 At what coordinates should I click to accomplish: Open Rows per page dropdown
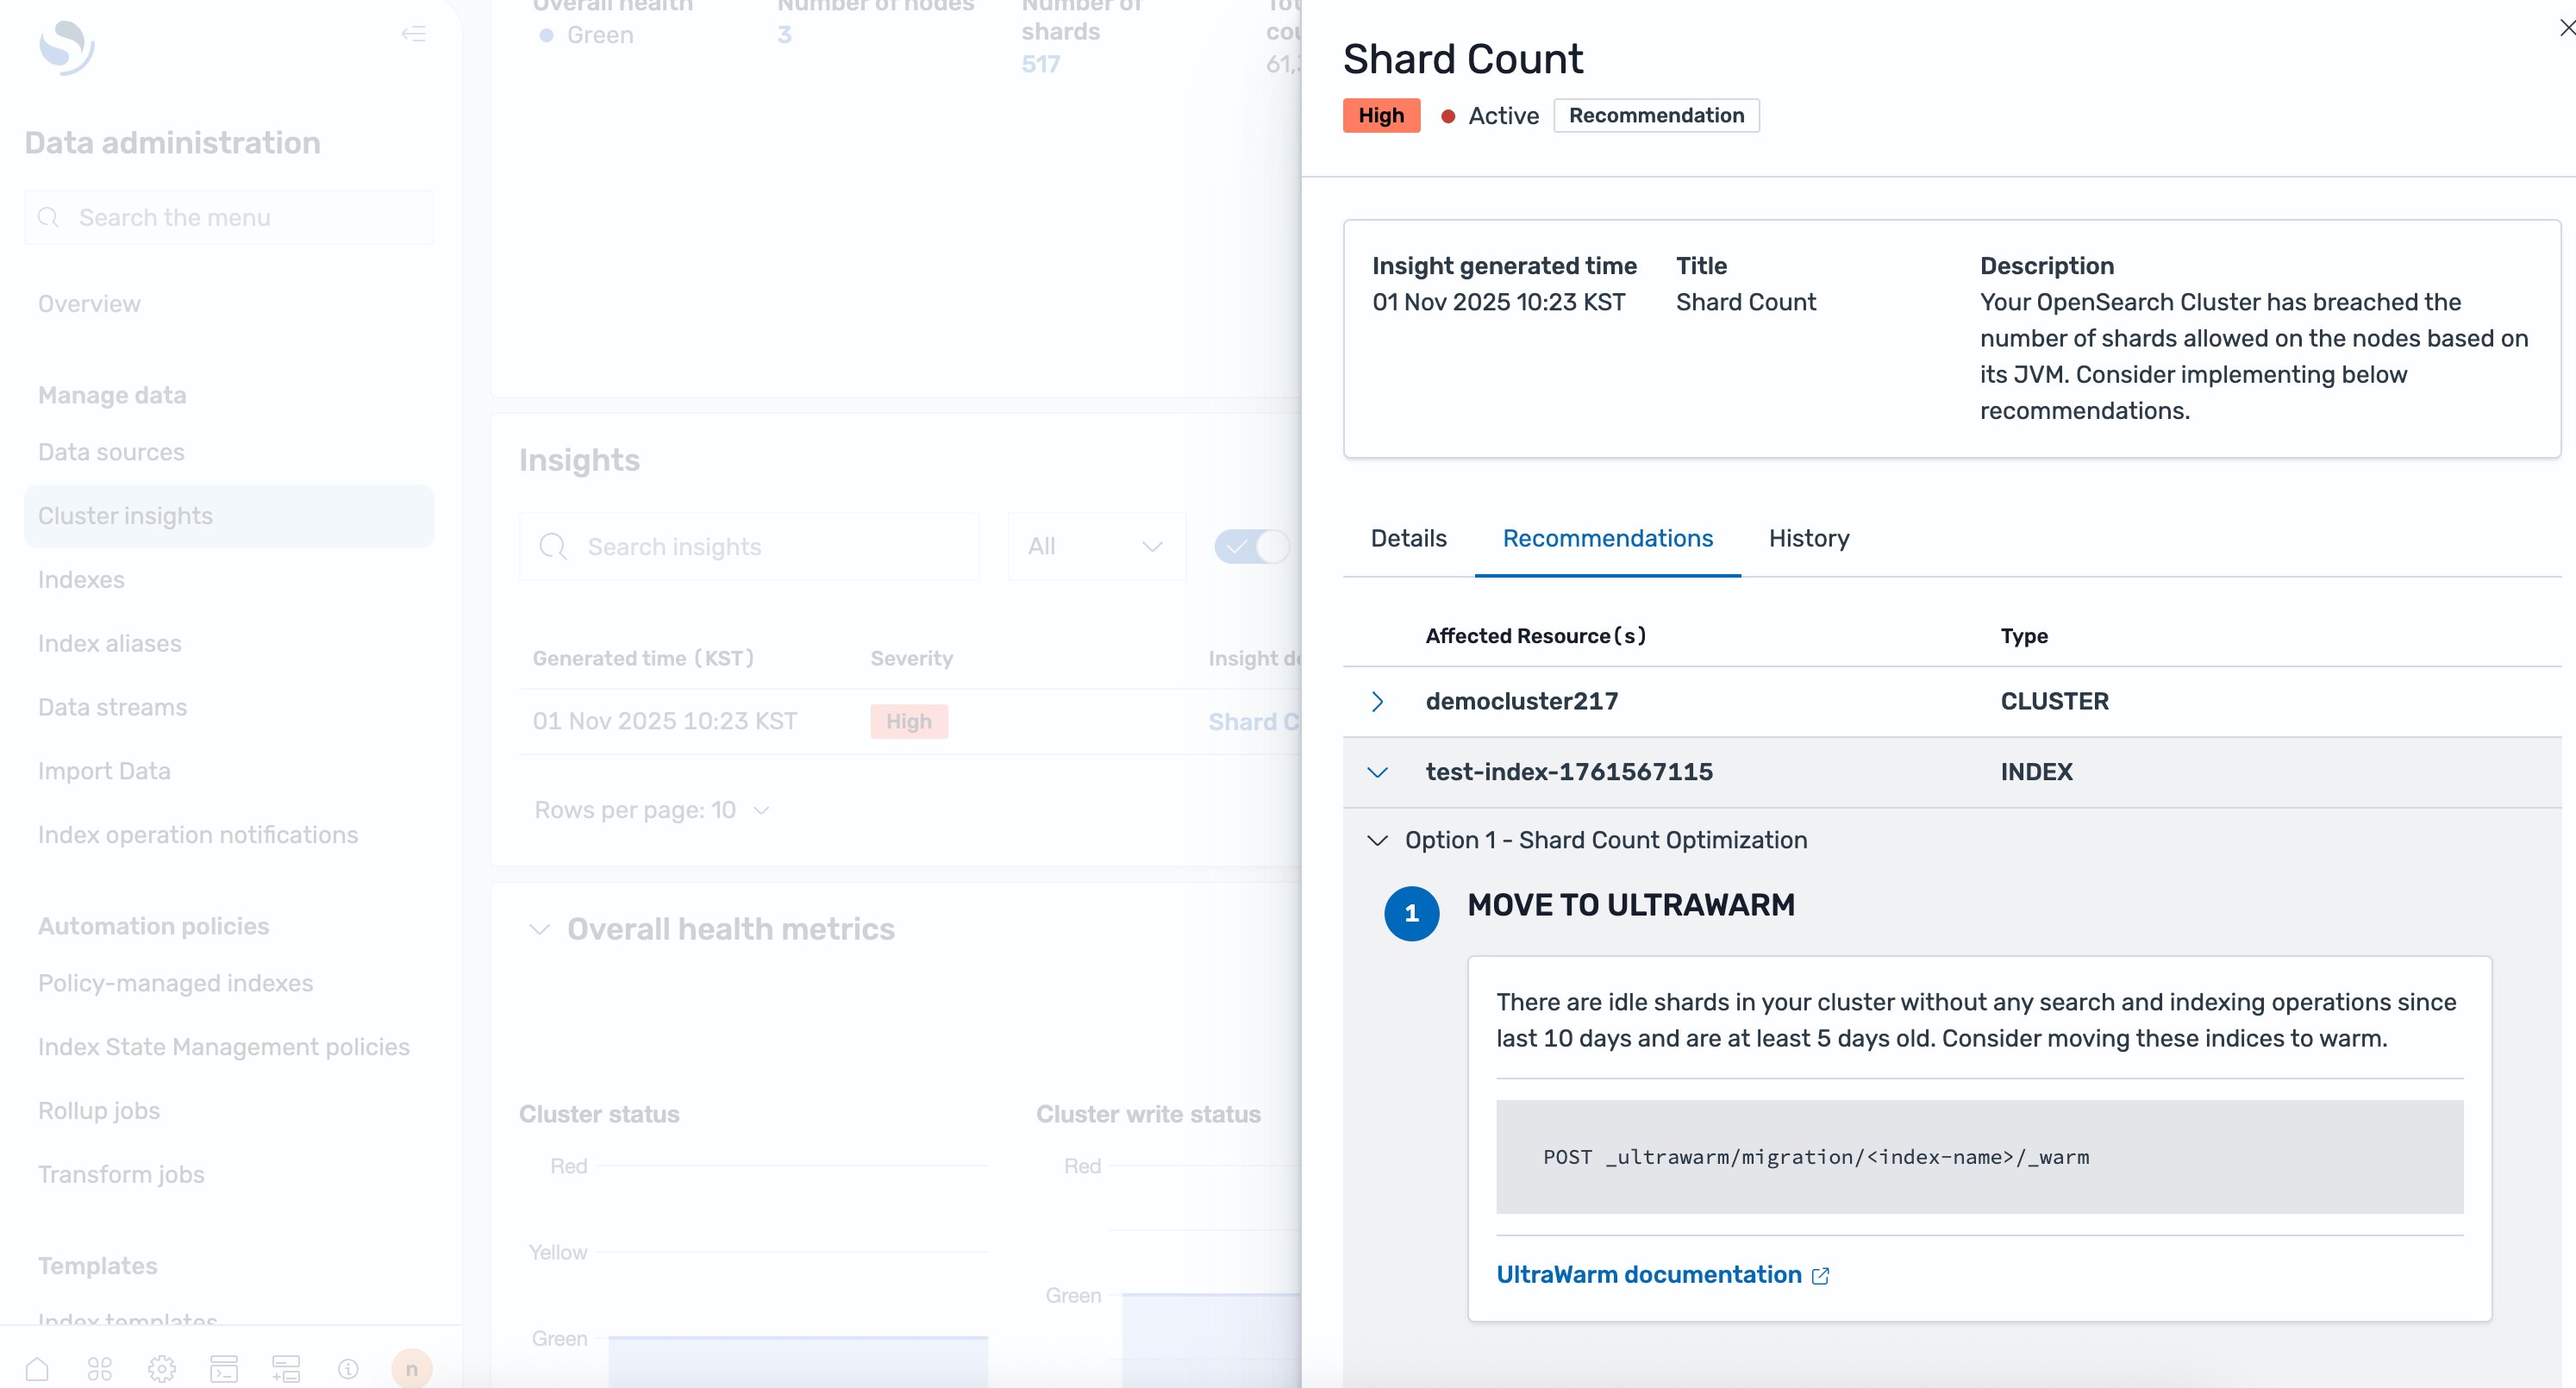click(652, 810)
